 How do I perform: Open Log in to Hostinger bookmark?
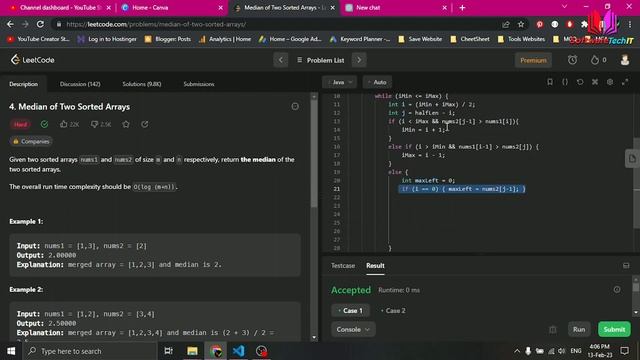[107, 39]
